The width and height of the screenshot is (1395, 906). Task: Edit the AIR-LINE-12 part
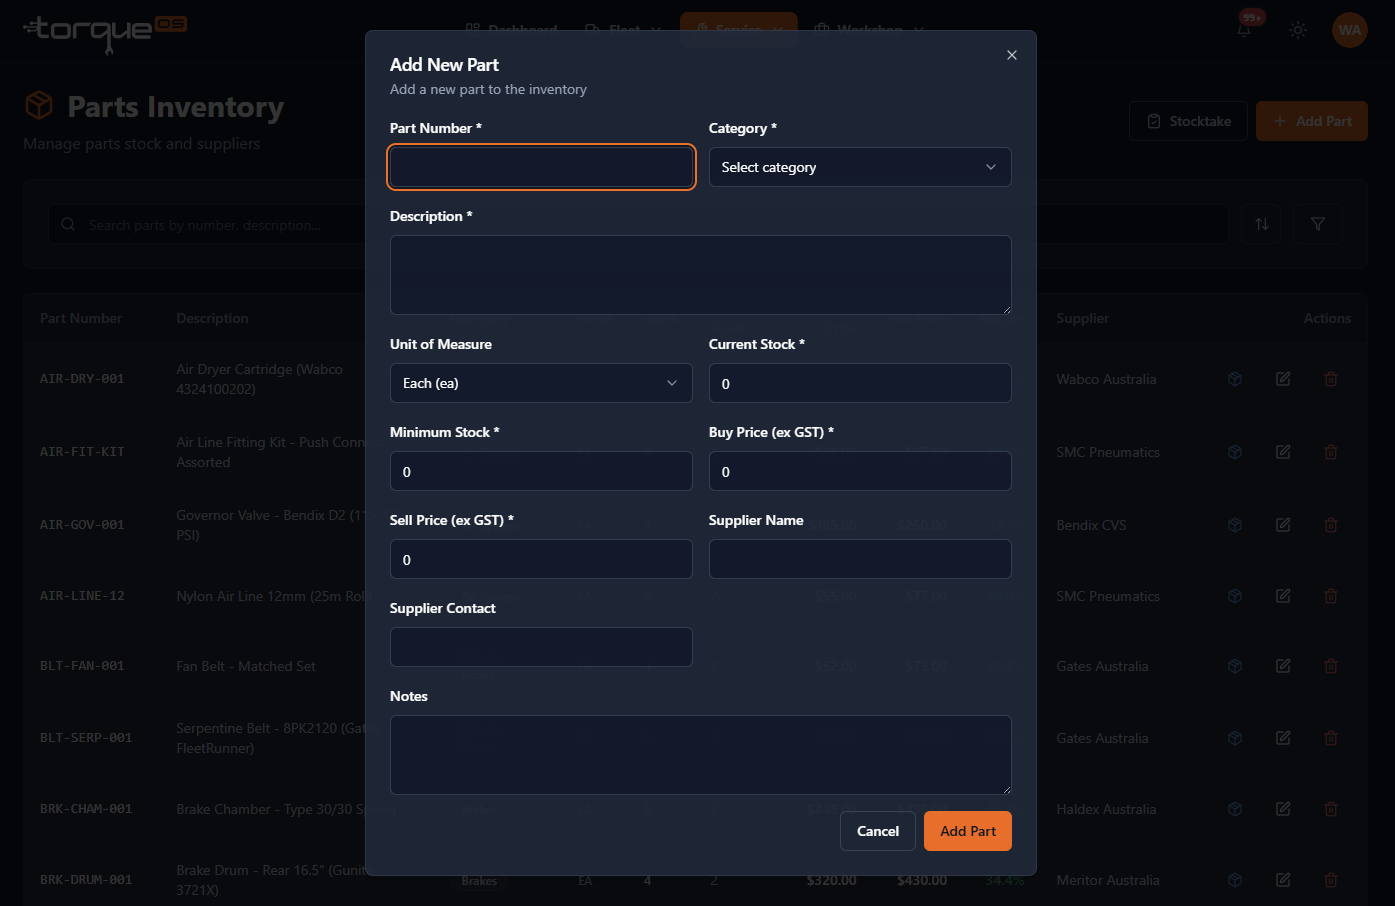coord(1283,596)
